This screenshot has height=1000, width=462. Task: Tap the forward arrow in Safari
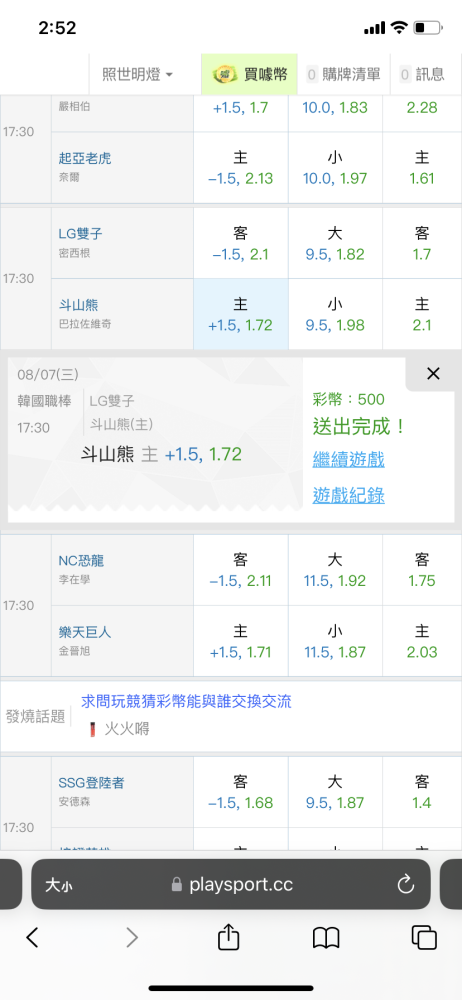pos(132,937)
